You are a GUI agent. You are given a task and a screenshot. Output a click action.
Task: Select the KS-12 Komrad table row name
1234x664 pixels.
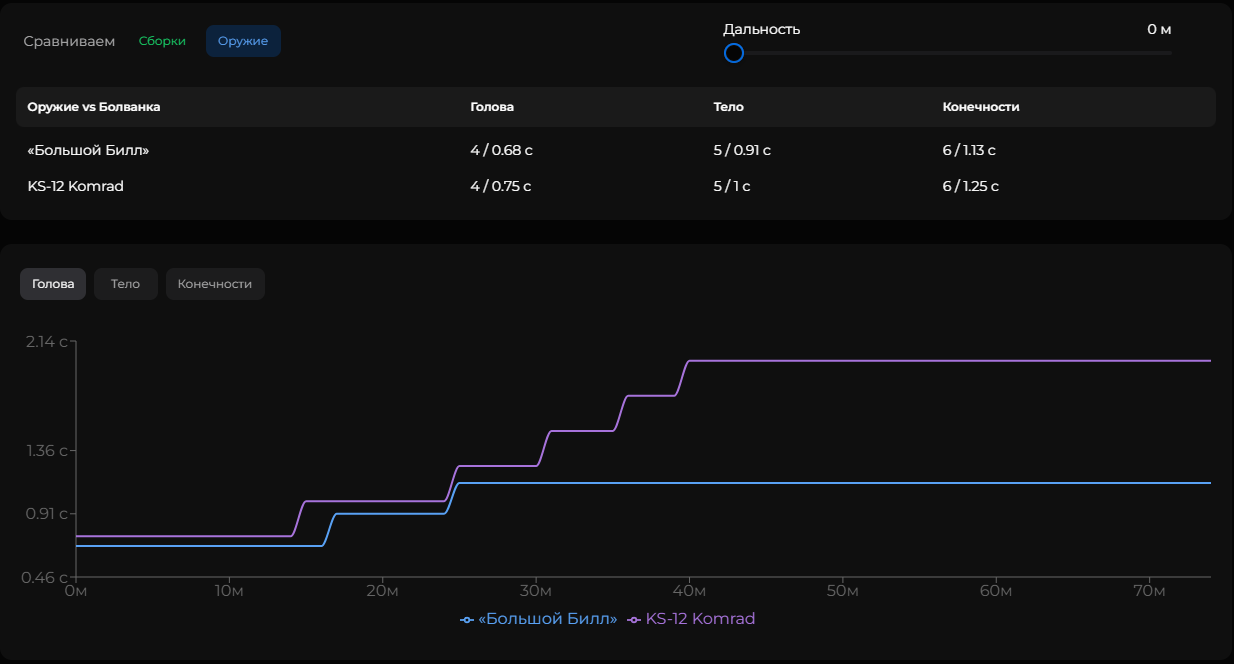[76, 186]
